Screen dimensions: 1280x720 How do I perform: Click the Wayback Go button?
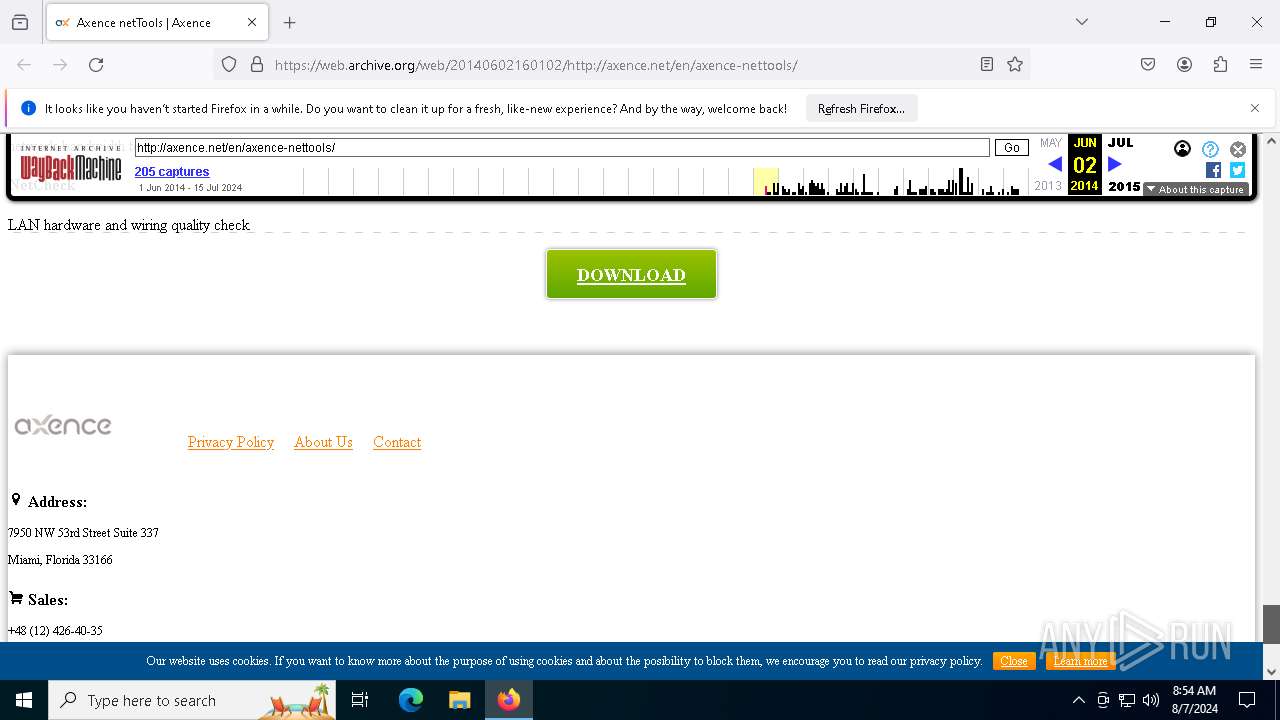pos(1011,148)
